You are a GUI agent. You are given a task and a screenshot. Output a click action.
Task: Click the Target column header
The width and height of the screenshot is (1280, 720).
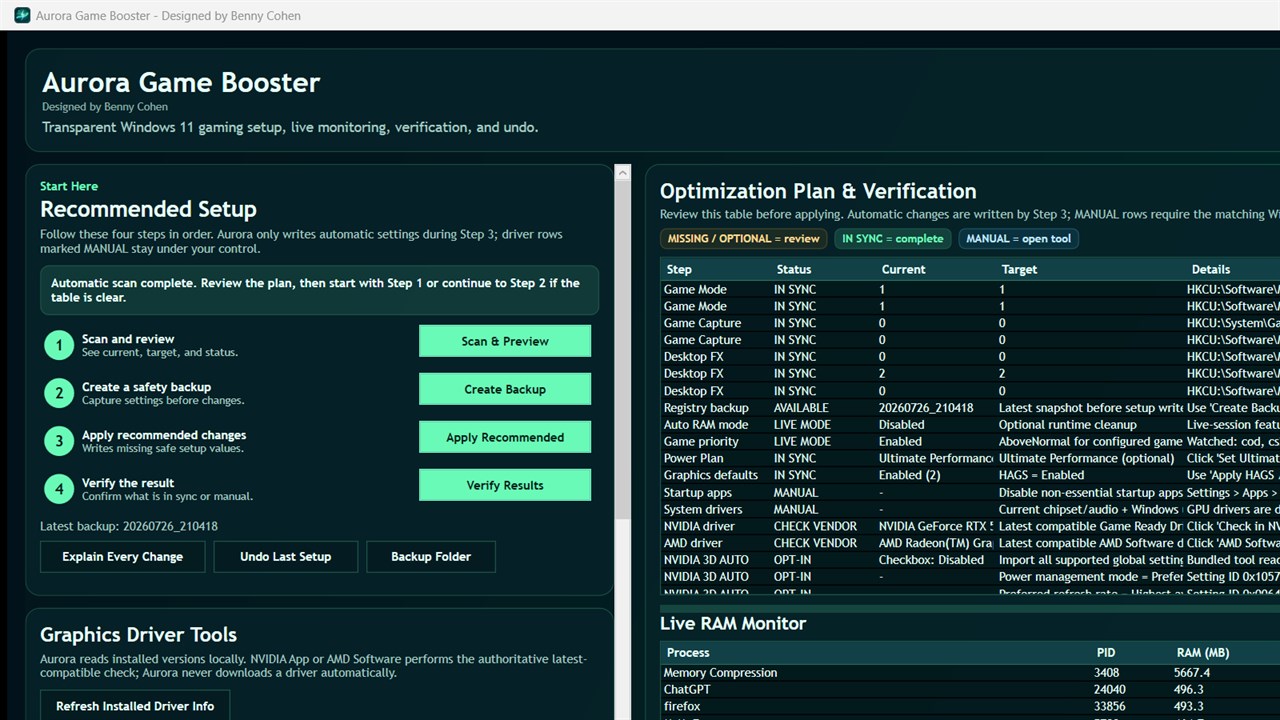point(1091,269)
